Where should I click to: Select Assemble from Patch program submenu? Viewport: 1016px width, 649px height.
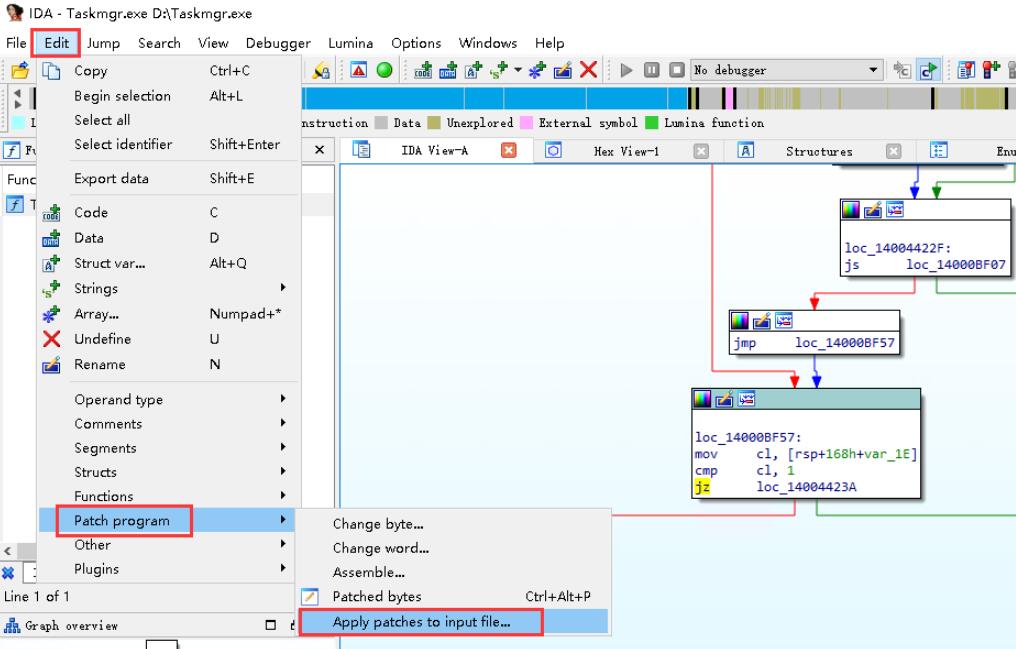tap(453, 573)
